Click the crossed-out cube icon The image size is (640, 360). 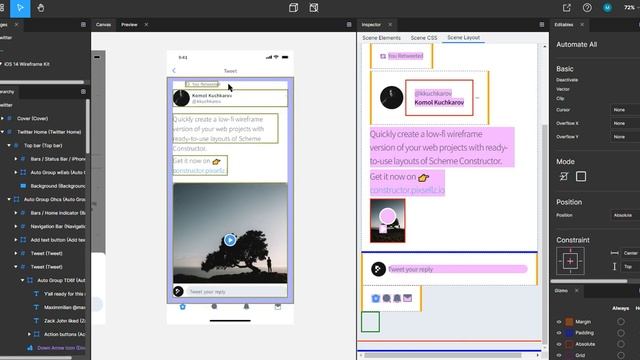tap(313, 8)
